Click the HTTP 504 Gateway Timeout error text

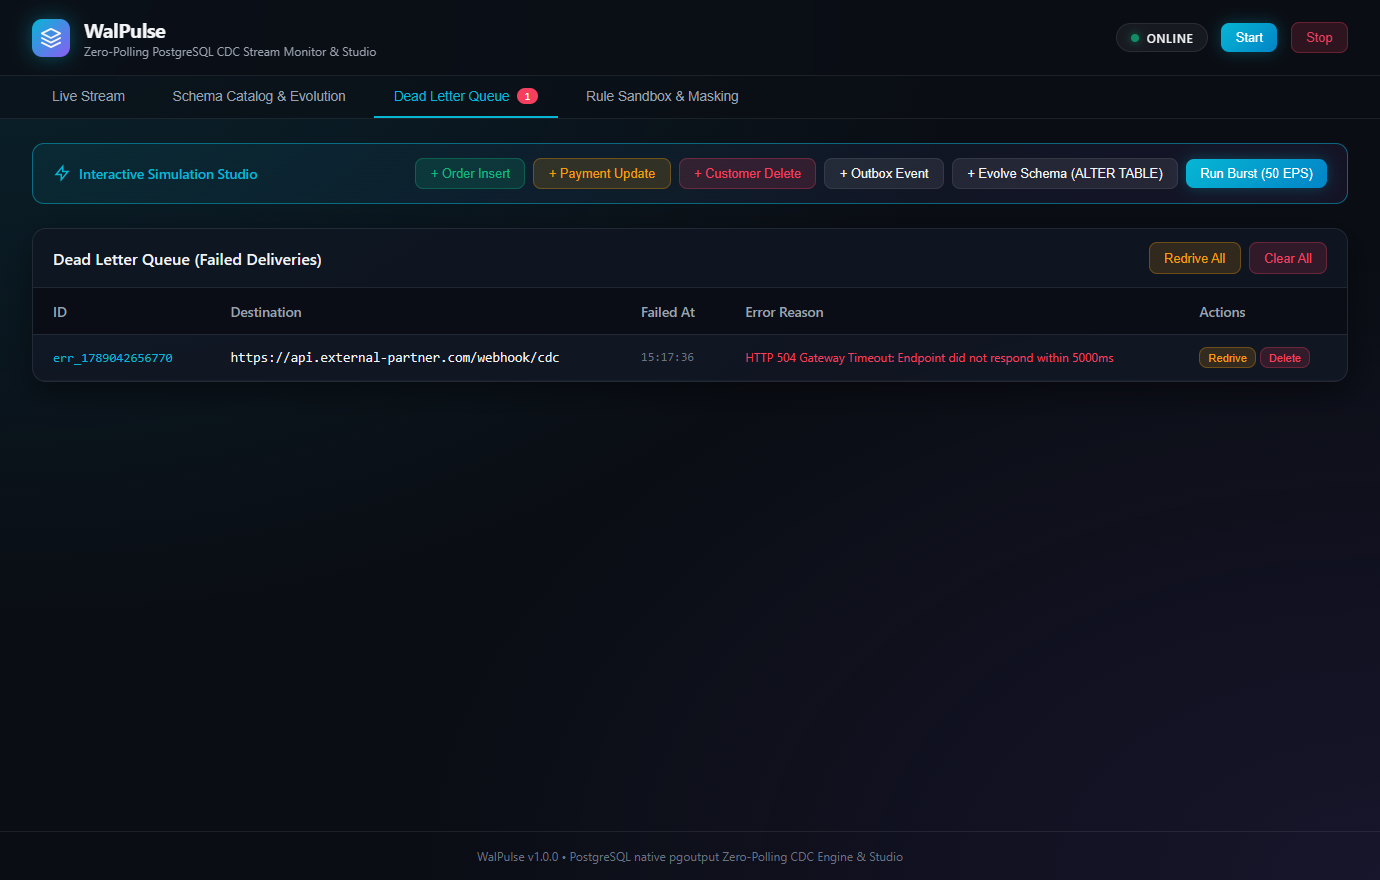tap(929, 358)
